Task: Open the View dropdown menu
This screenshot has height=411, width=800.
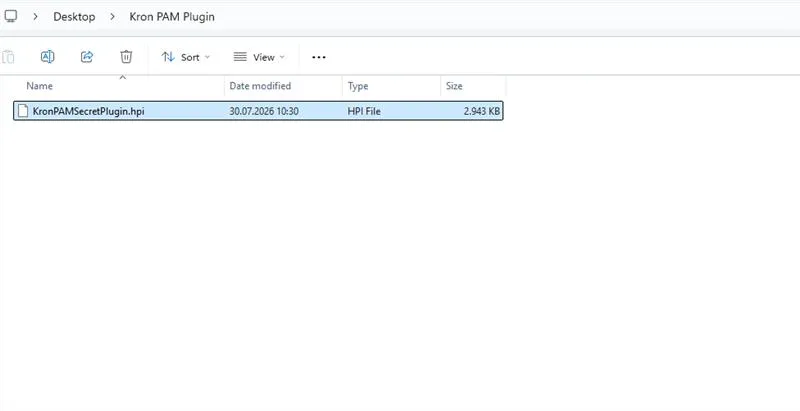Action: pyautogui.click(x=259, y=57)
